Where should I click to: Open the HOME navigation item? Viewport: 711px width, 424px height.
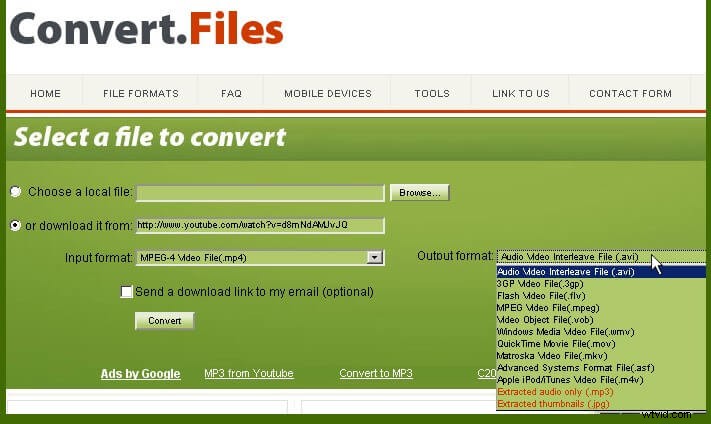45,93
